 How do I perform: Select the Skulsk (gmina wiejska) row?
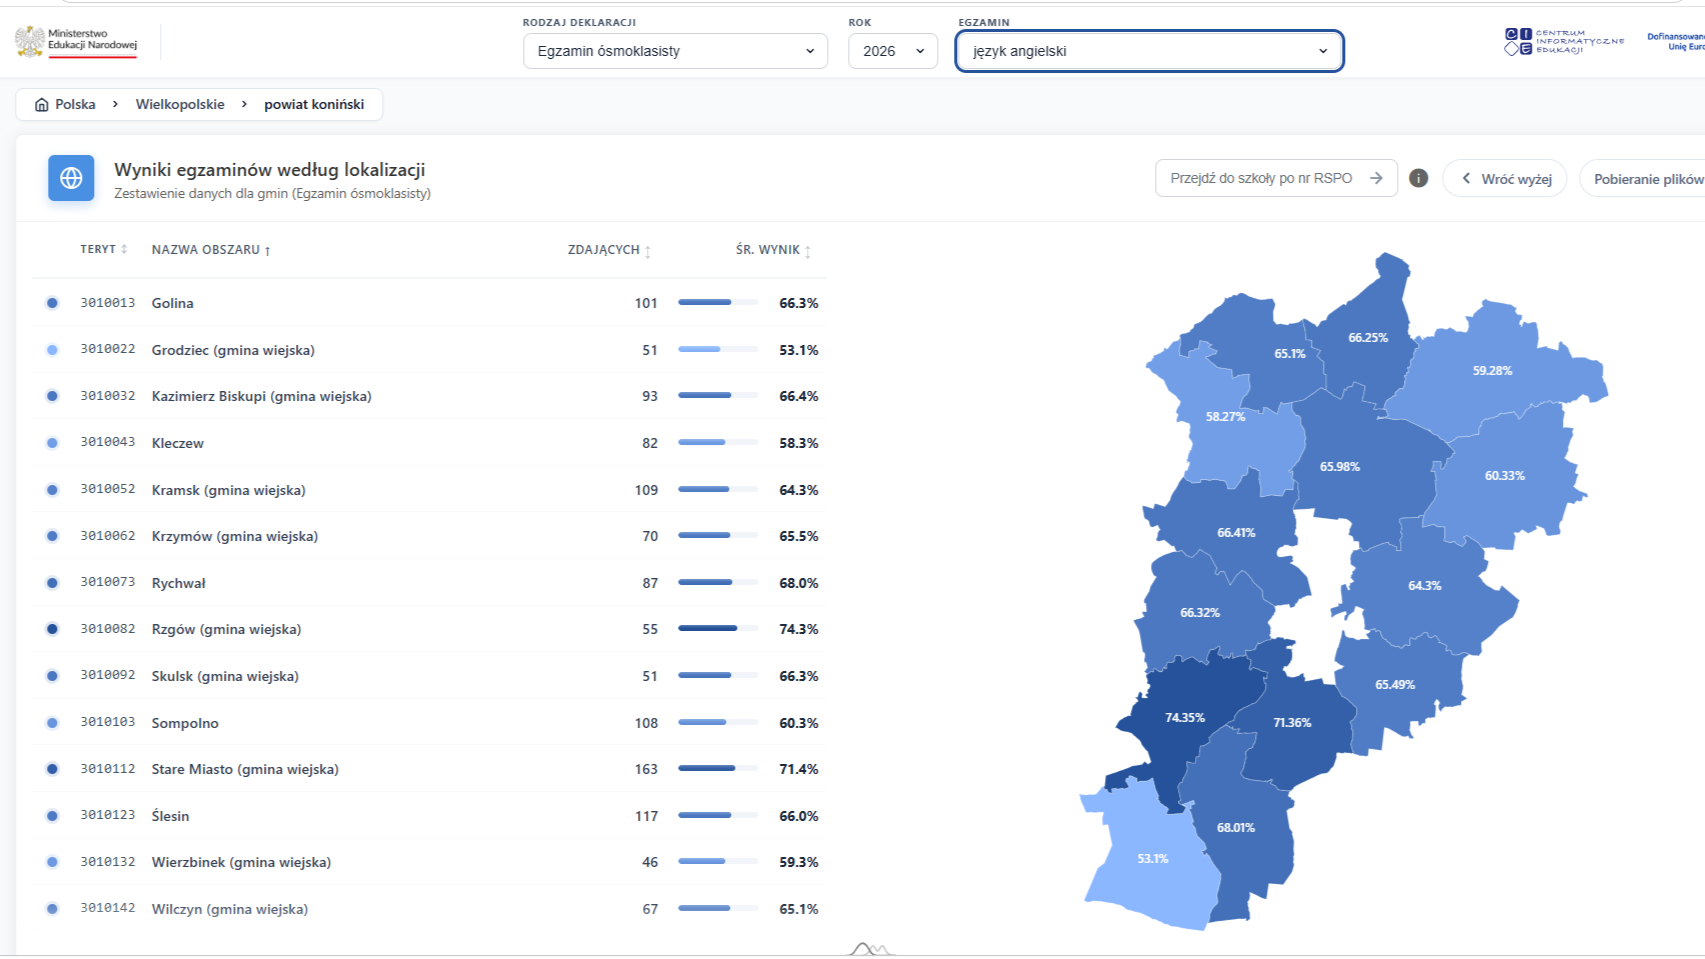coord(428,676)
